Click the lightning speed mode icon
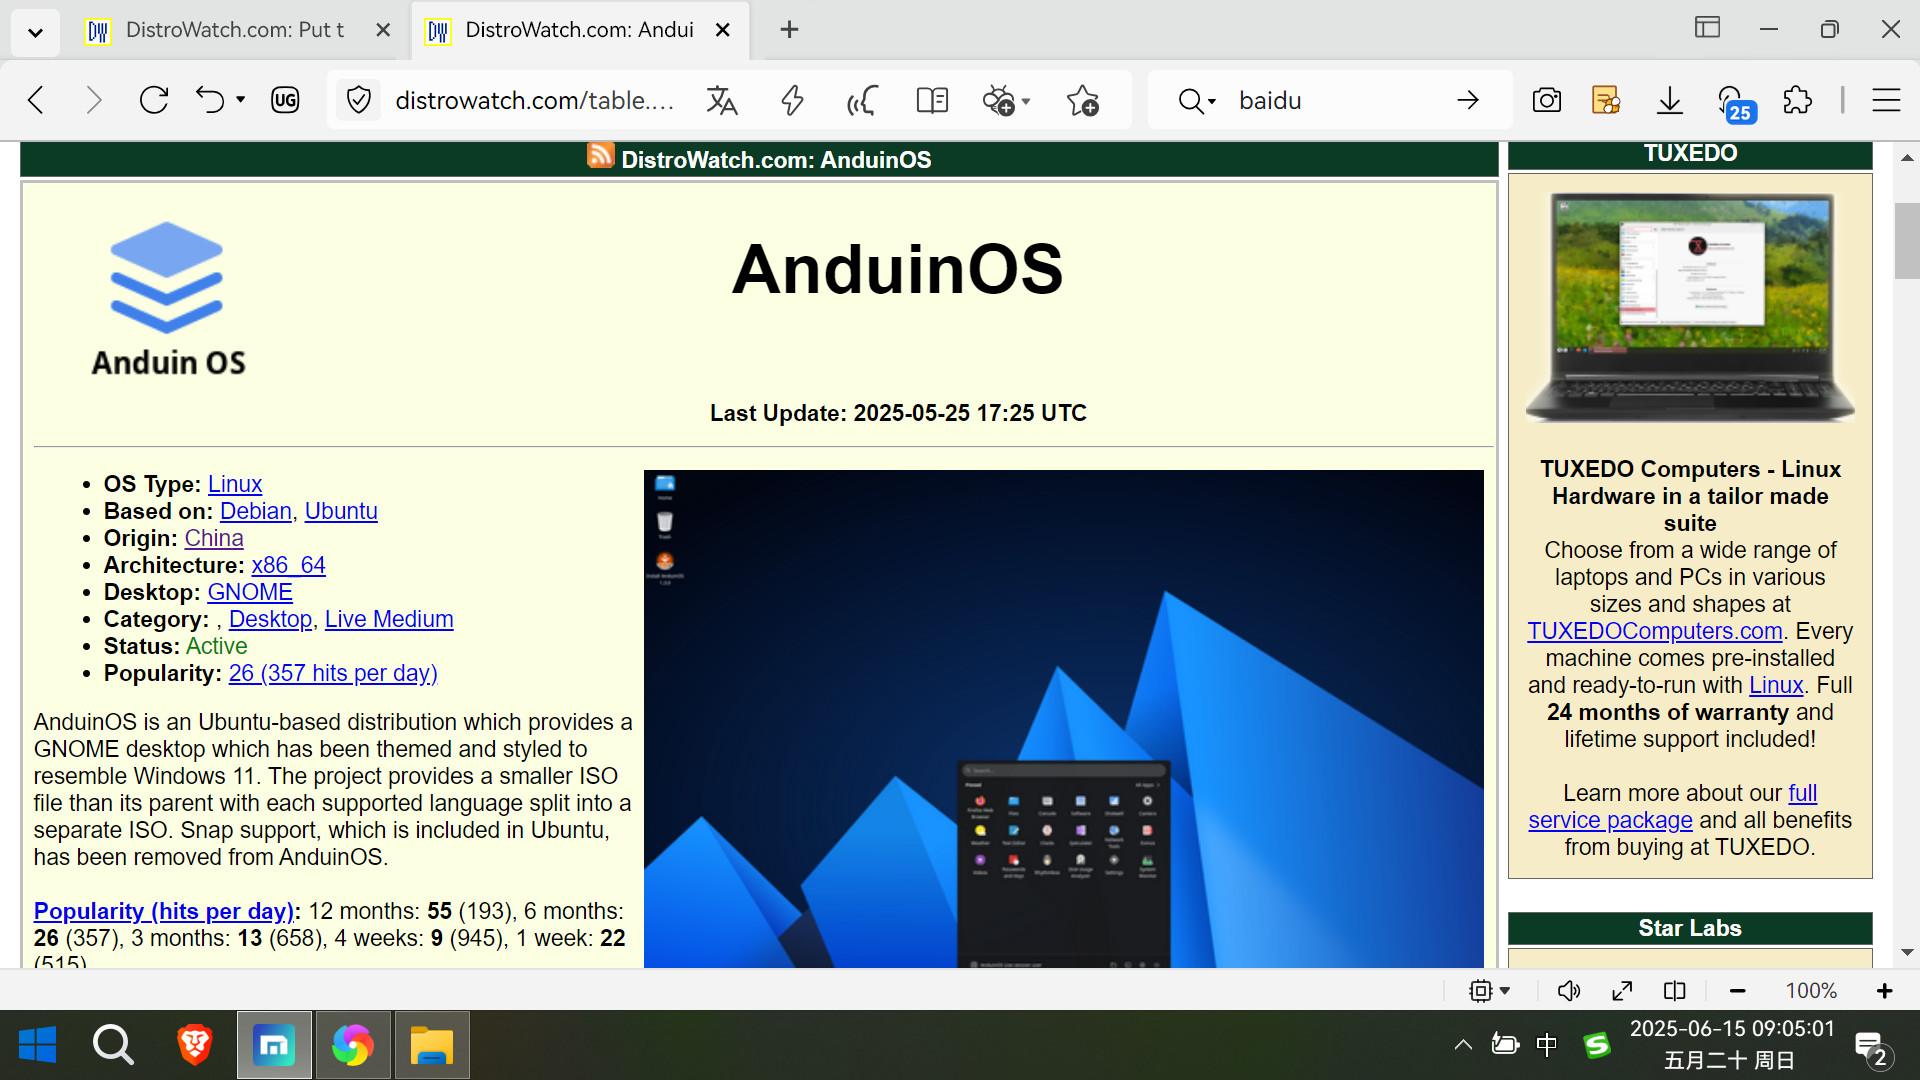 click(792, 100)
